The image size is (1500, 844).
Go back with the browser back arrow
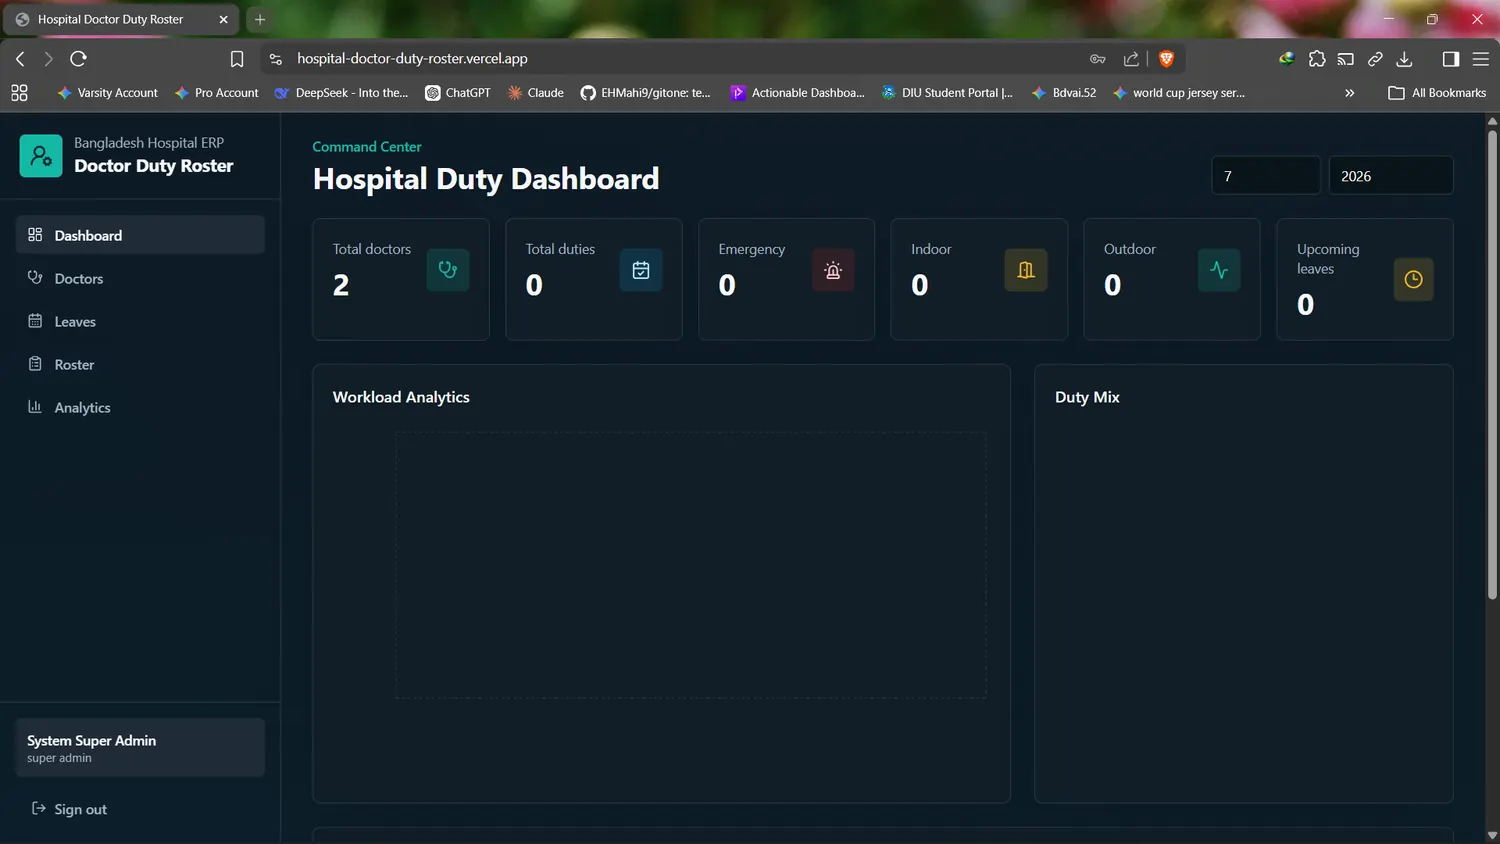(x=20, y=59)
